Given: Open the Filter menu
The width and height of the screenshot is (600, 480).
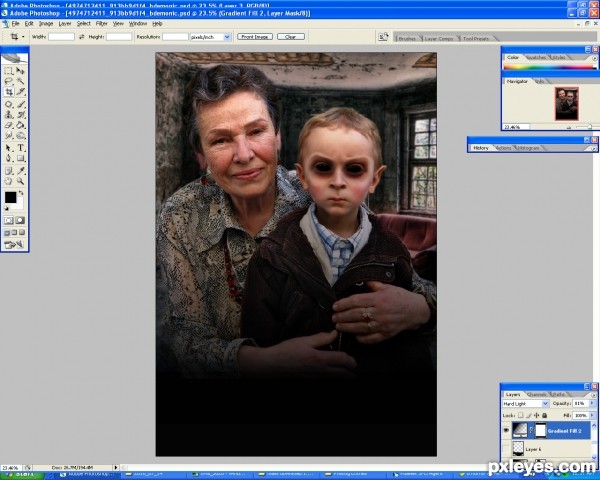Looking at the screenshot, I should [x=101, y=24].
